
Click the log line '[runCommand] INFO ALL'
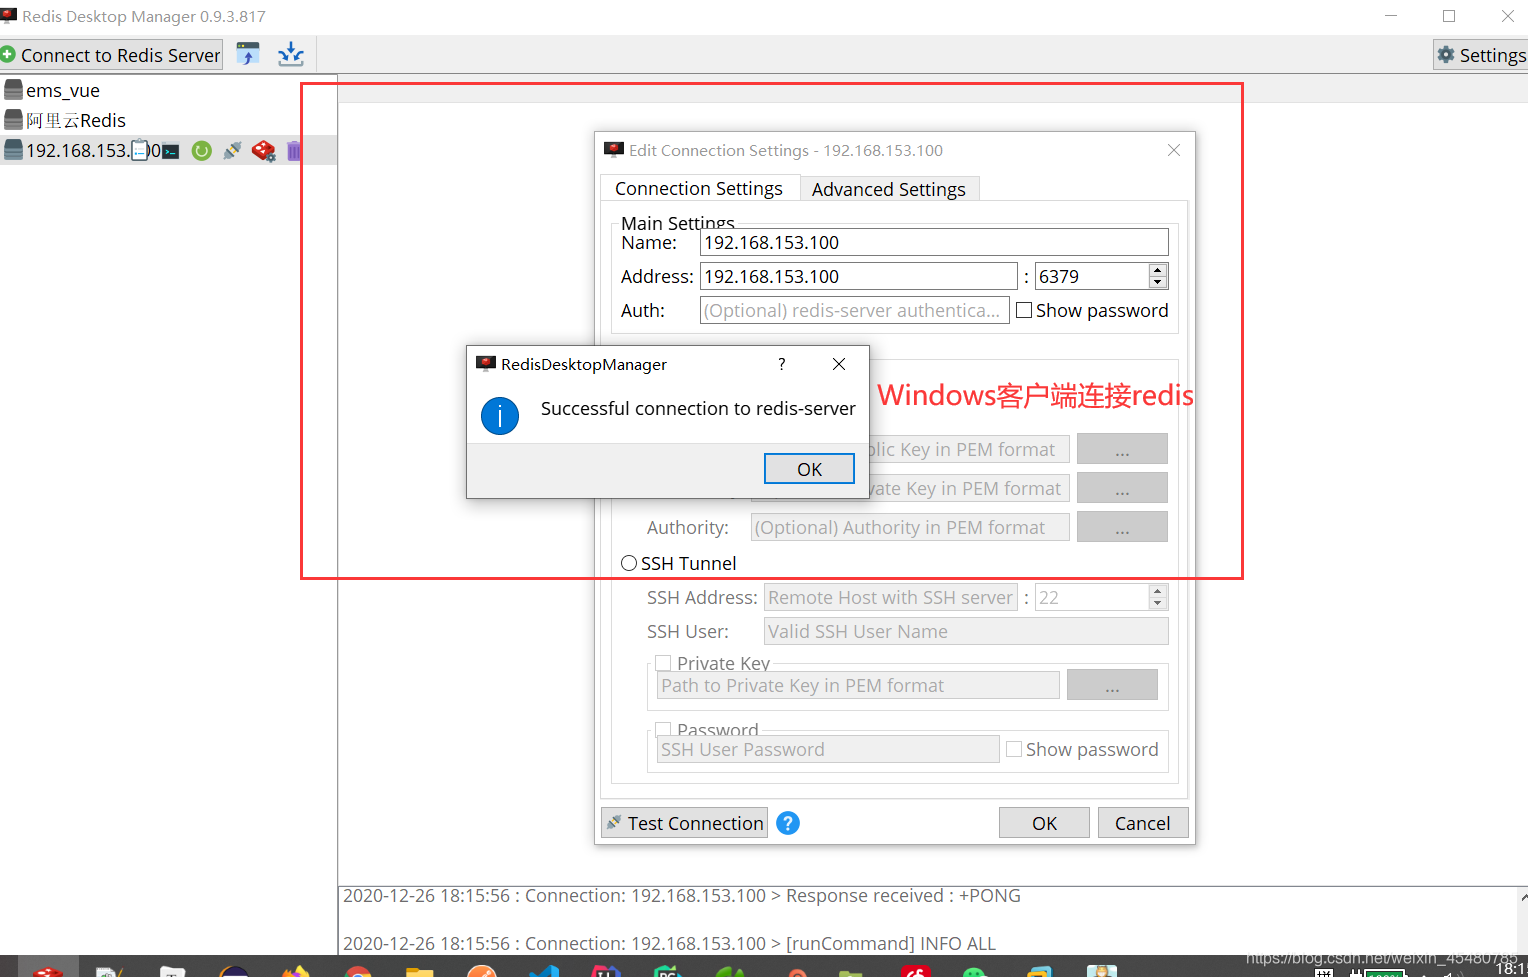click(x=669, y=943)
